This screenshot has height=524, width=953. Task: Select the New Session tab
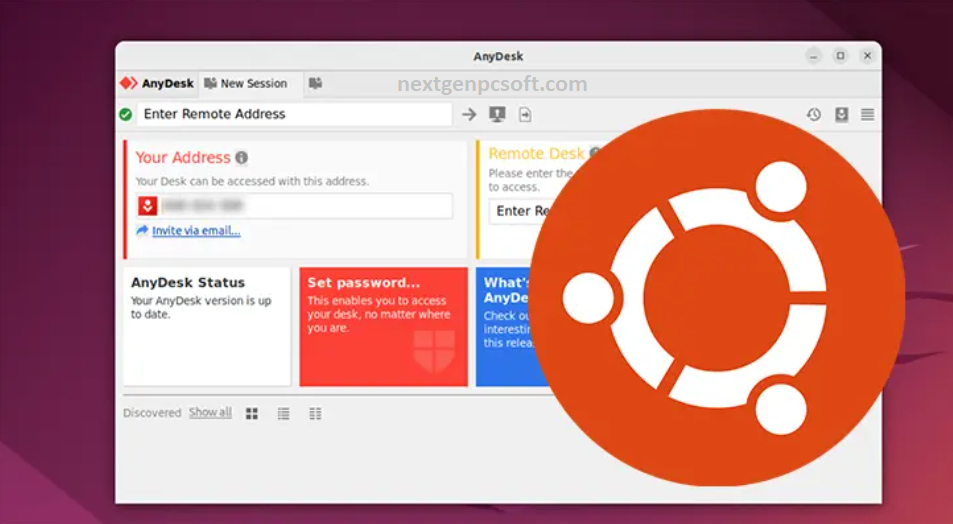246,84
